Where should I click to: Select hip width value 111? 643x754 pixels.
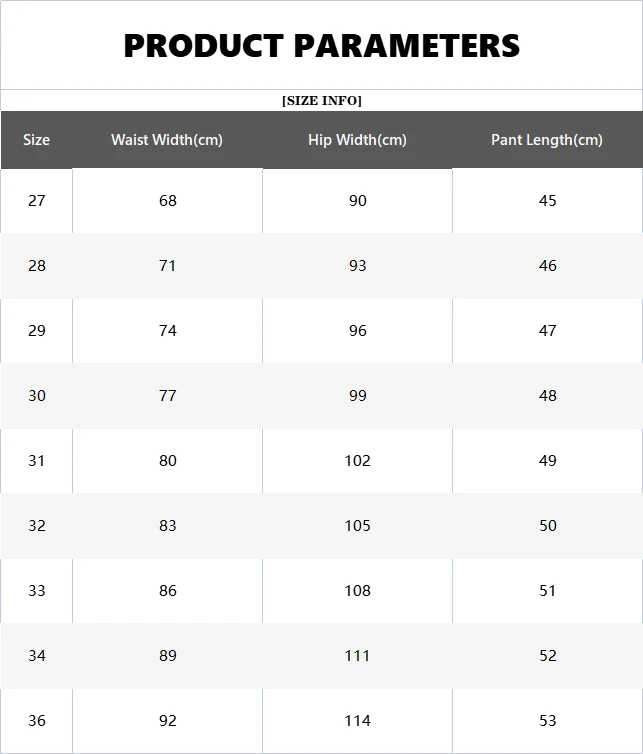[357, 655]
